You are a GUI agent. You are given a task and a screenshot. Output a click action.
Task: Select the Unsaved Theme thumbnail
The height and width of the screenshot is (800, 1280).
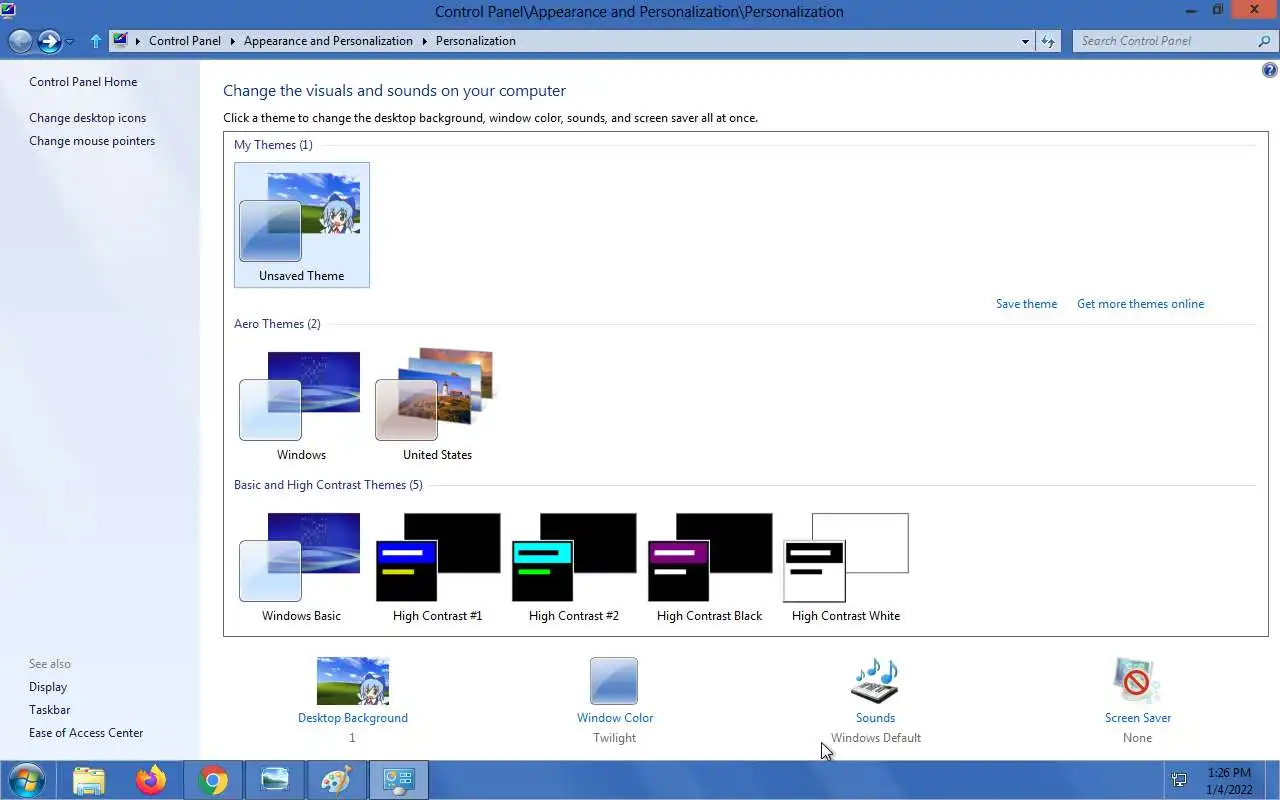click(301, 225)
